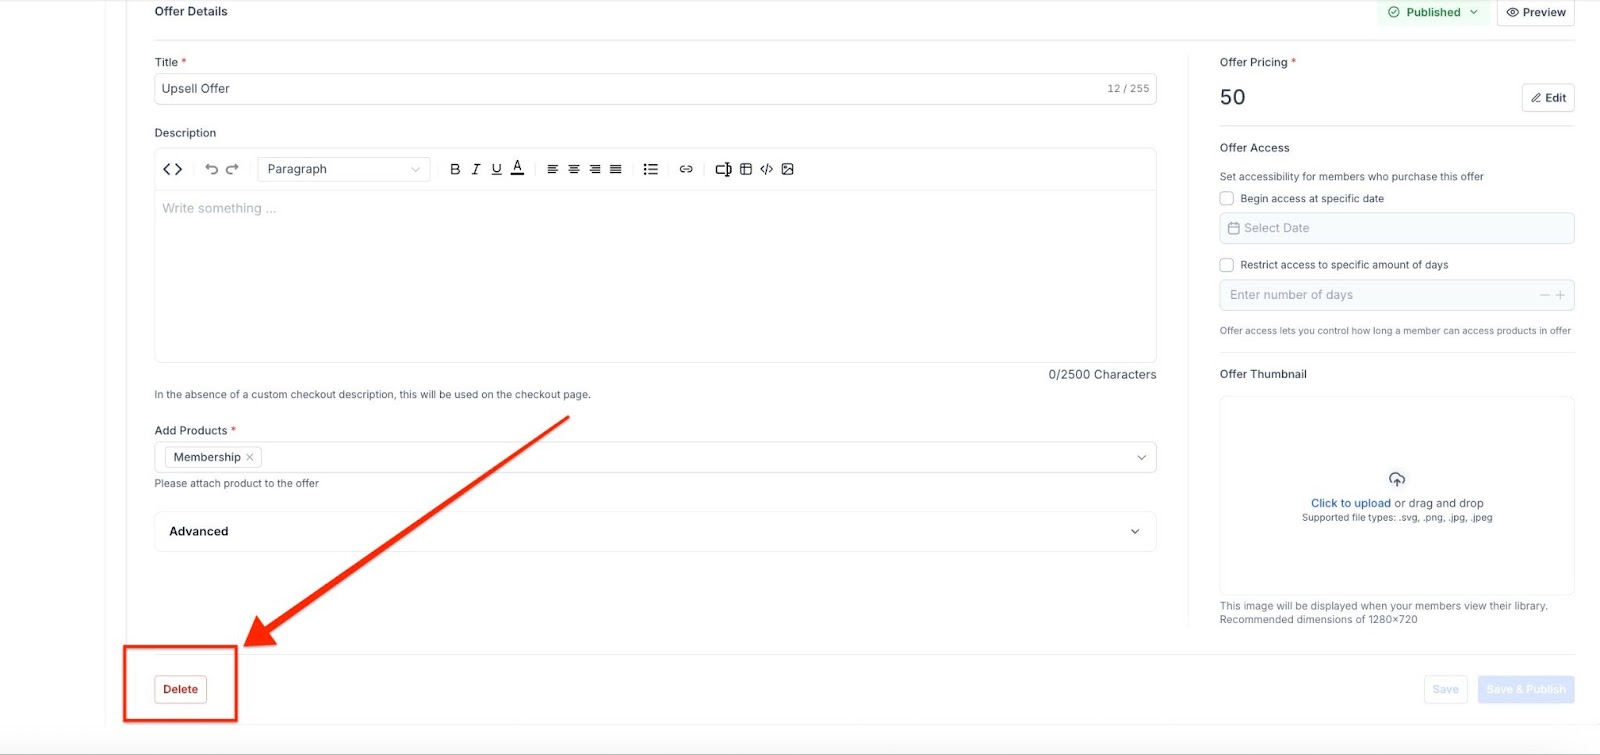
Task: Click the minus stepper for number of days
Action: pos(1544,295)
